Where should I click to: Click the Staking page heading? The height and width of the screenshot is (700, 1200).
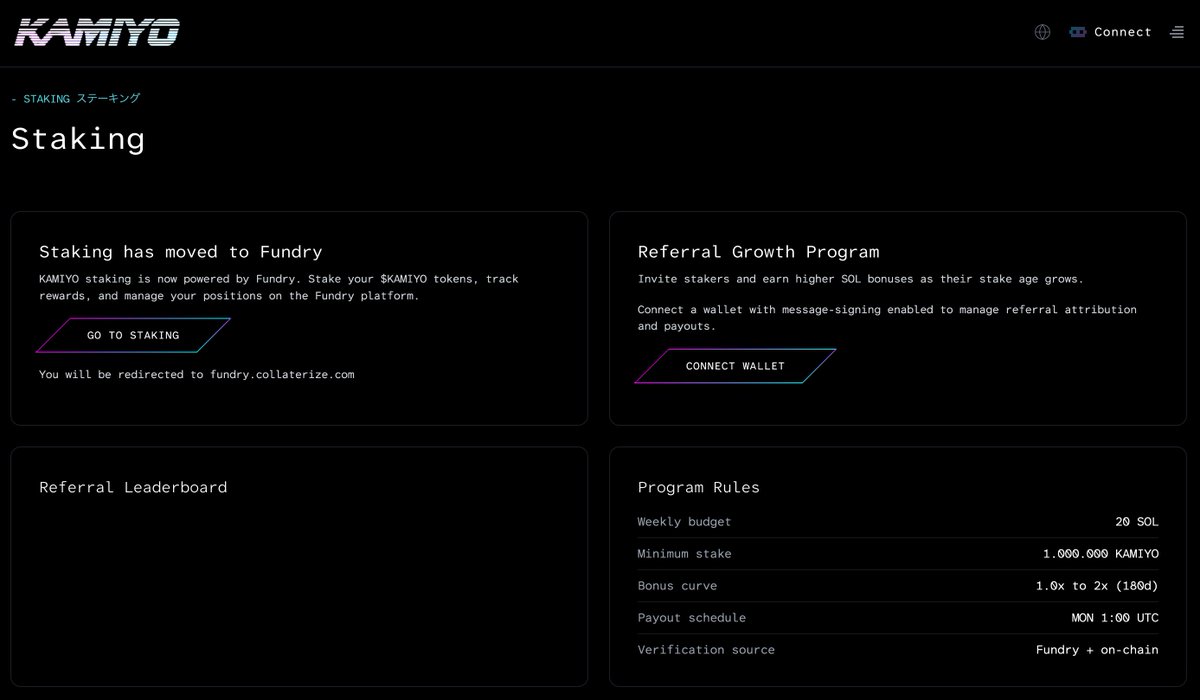click(78, 138)
